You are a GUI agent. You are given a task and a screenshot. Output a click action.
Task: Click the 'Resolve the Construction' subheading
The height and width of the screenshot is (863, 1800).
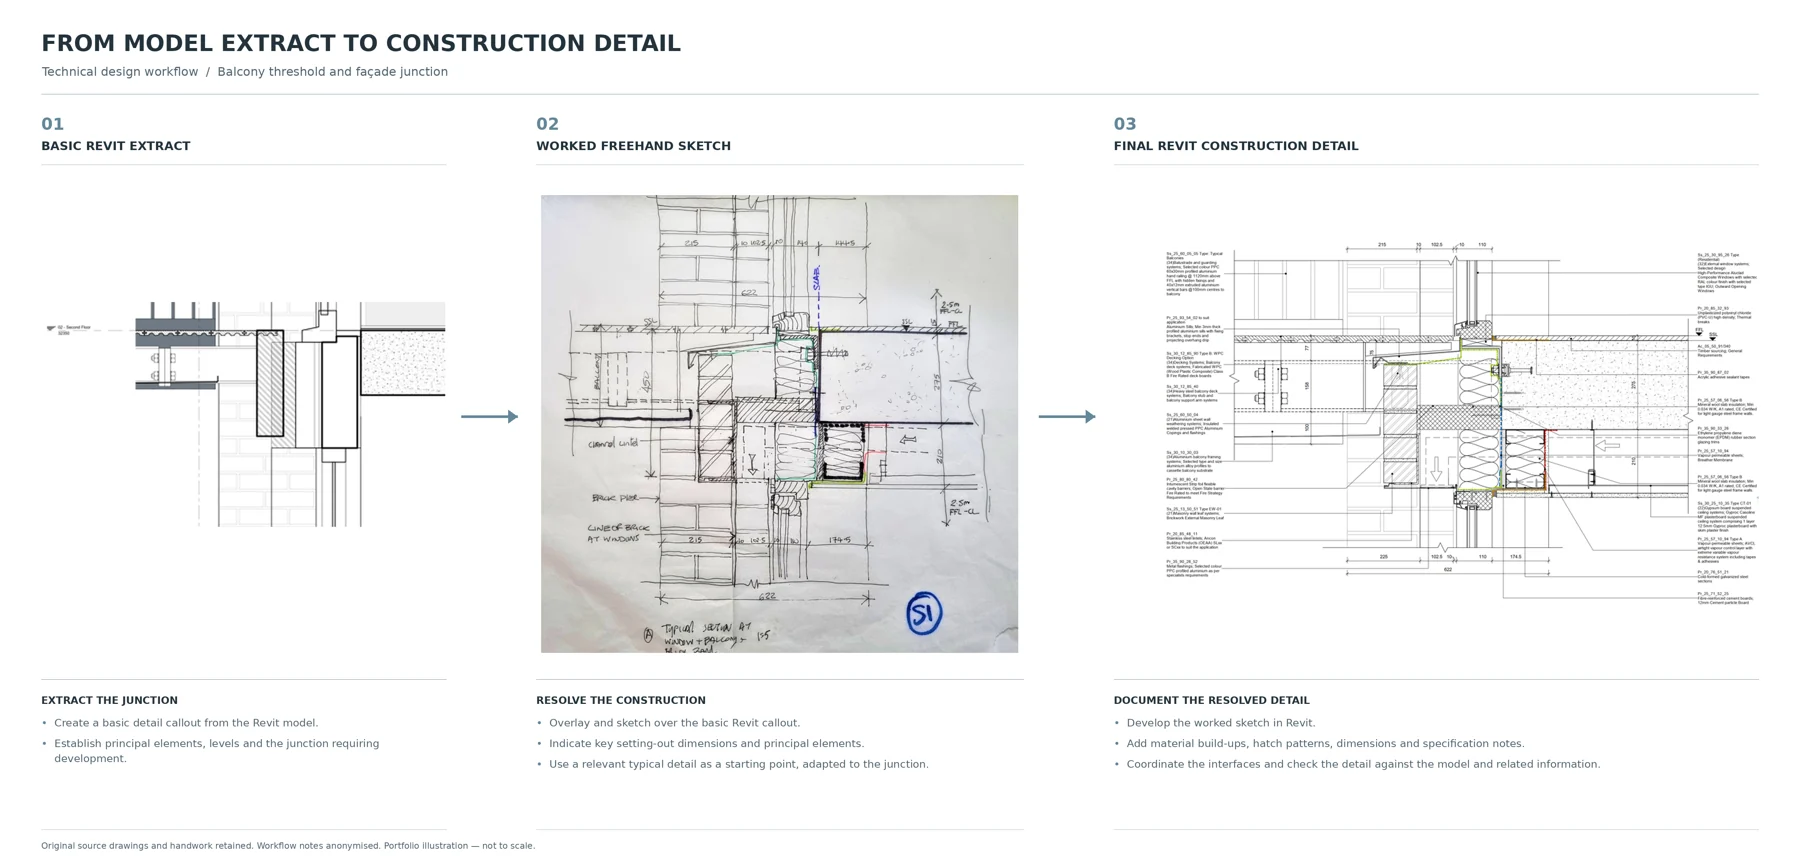pos(621,701)
